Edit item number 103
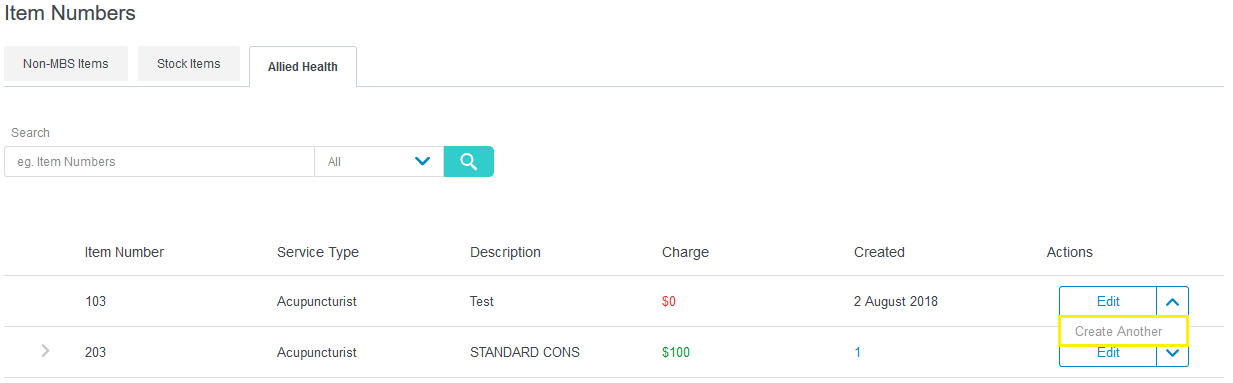Screen dimensions: 1233x383 click(x=1108, y=301)
